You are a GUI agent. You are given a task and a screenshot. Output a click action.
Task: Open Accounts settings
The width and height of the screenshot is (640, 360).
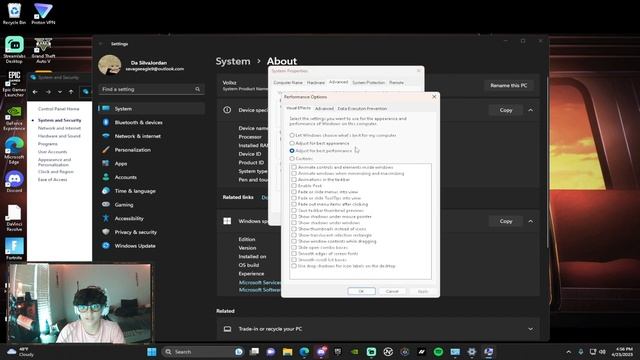(151, 177)
